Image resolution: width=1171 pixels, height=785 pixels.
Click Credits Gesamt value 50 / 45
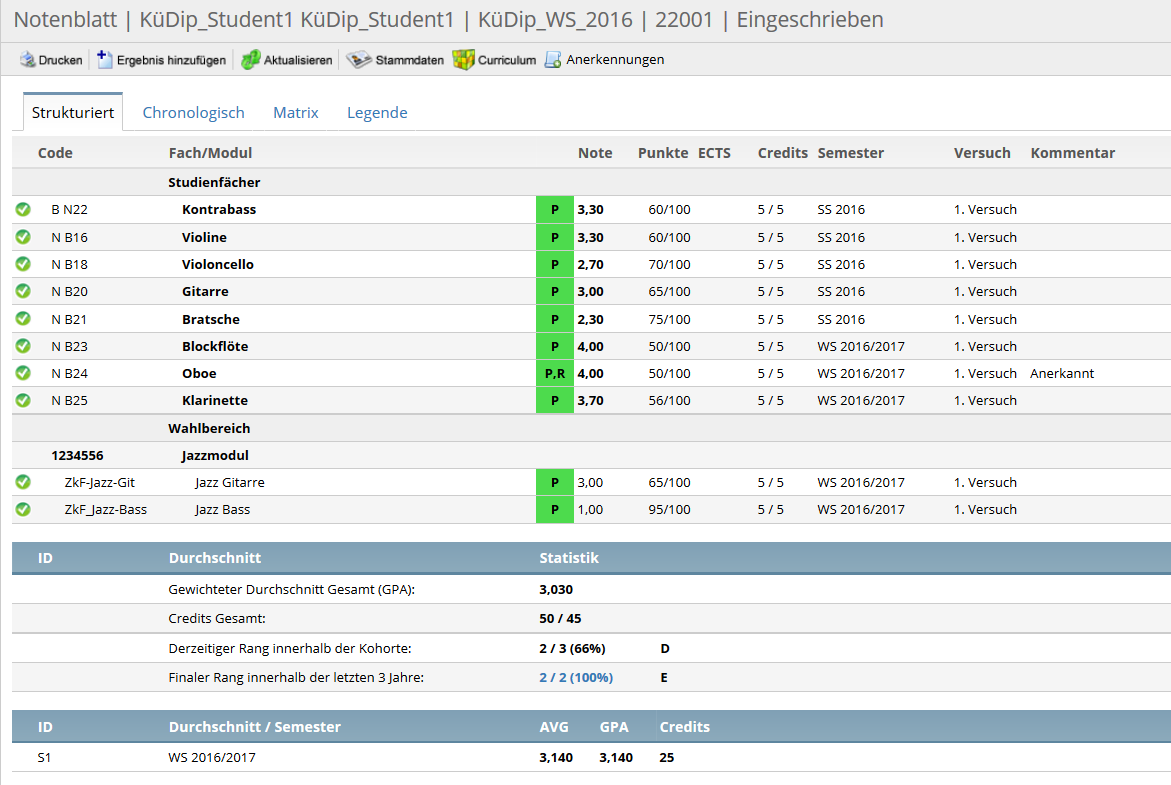point(560,618)
